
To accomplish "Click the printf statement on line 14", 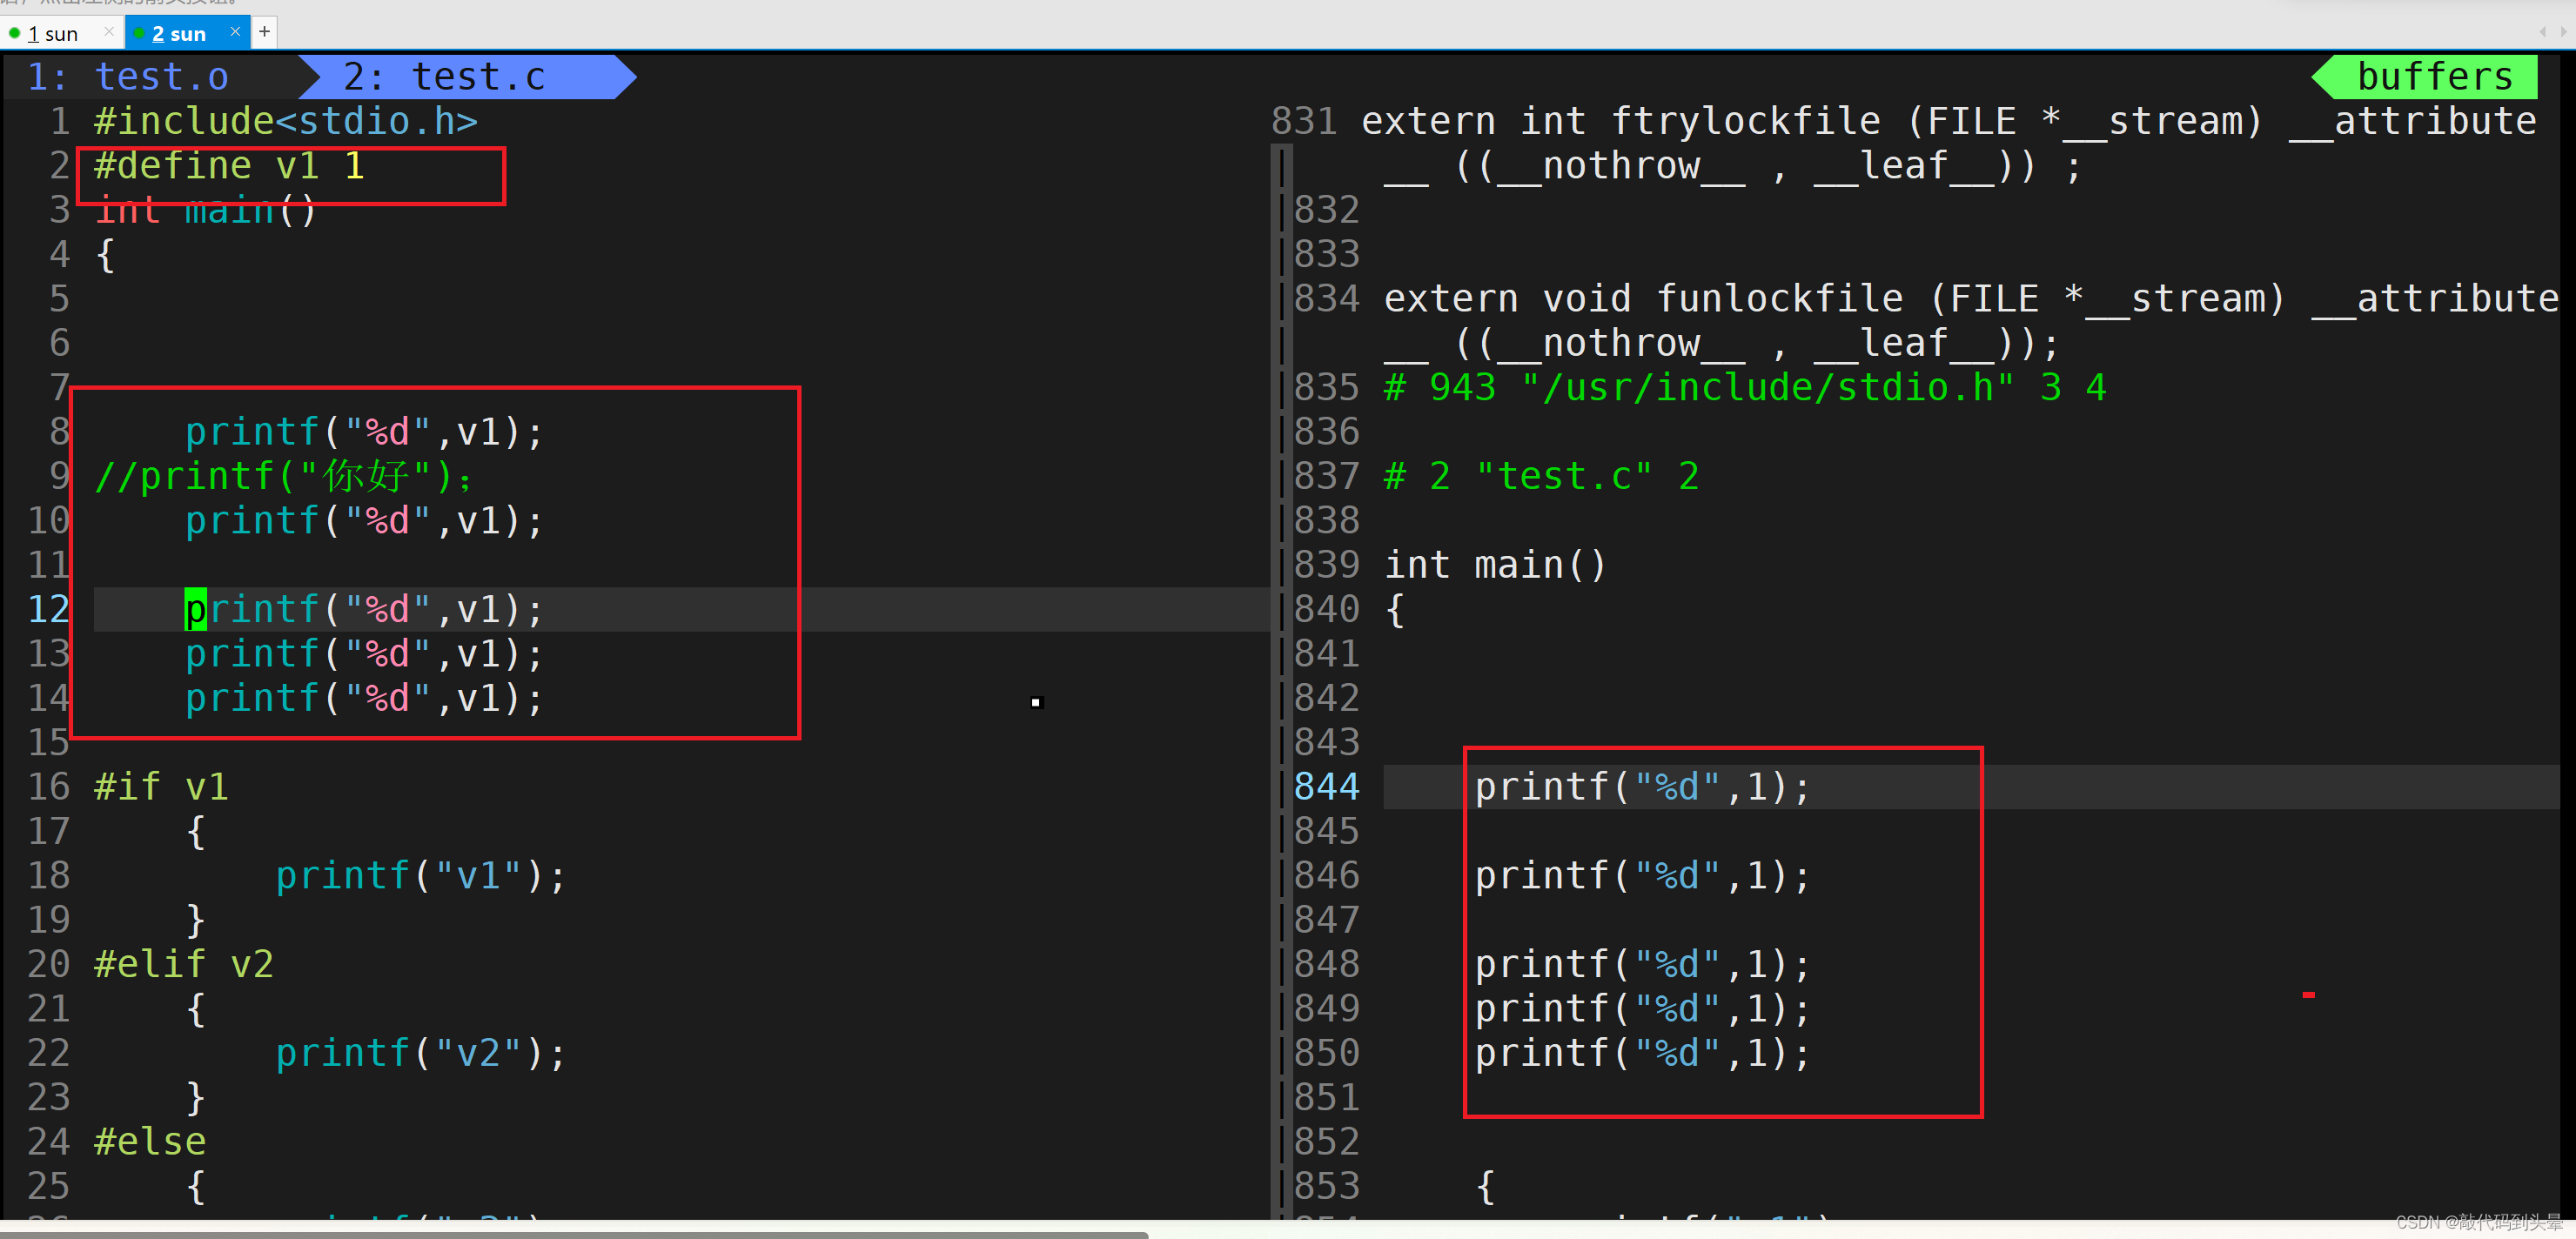I will [x=364, y=698].
